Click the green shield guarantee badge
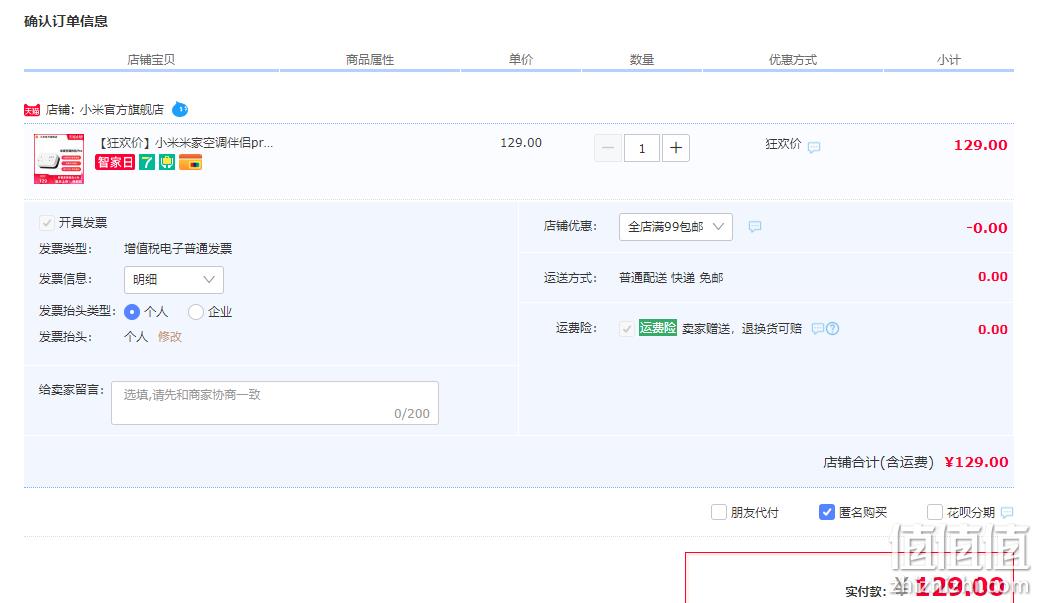The width and height of the screenshot is (1039, 603). pyautogui.click(x=167, y=162)
